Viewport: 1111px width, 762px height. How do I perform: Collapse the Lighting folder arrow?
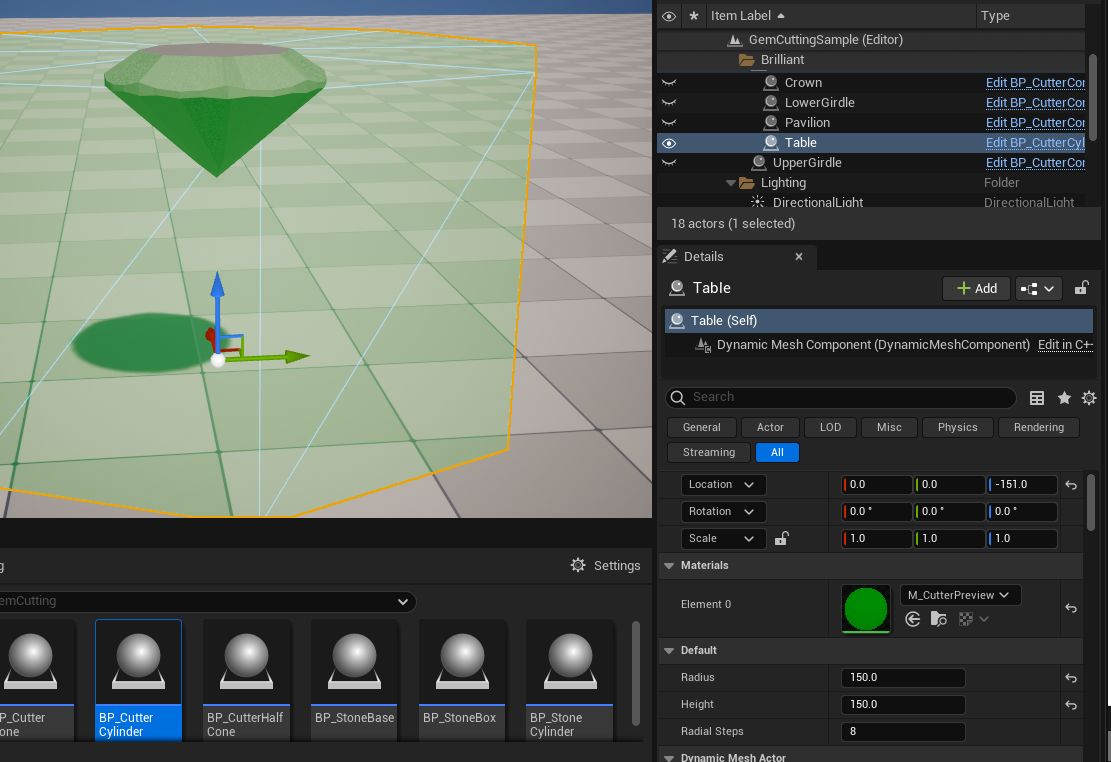(731, 183)
